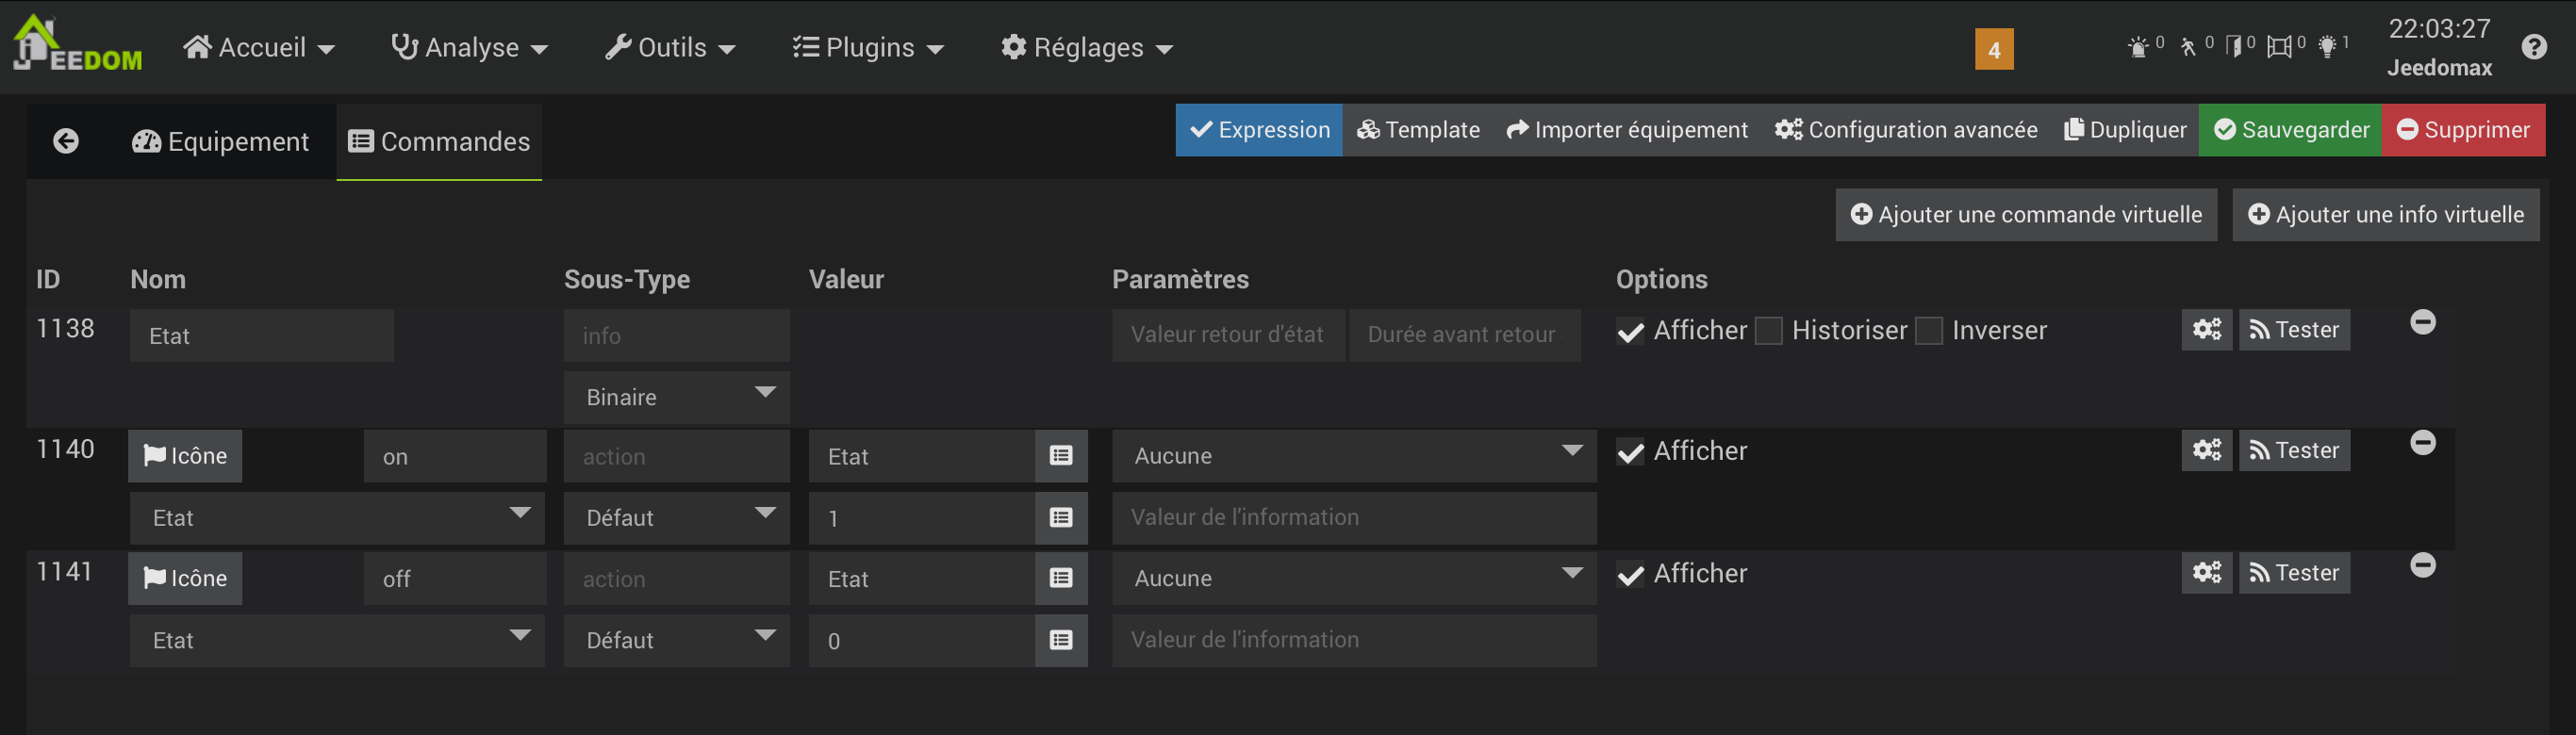Open the Binaire sous-type dropdown

tap(677, 397)
